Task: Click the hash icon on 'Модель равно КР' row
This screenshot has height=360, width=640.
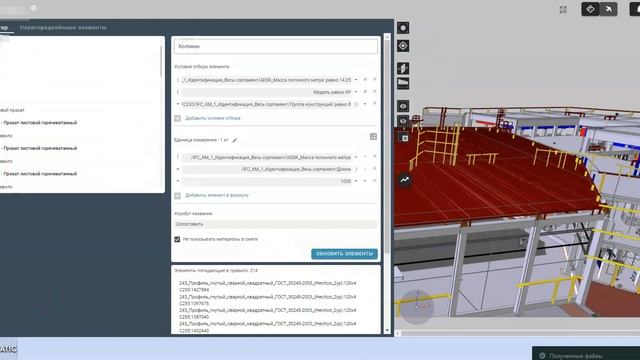Action: (x=365, y=92)
